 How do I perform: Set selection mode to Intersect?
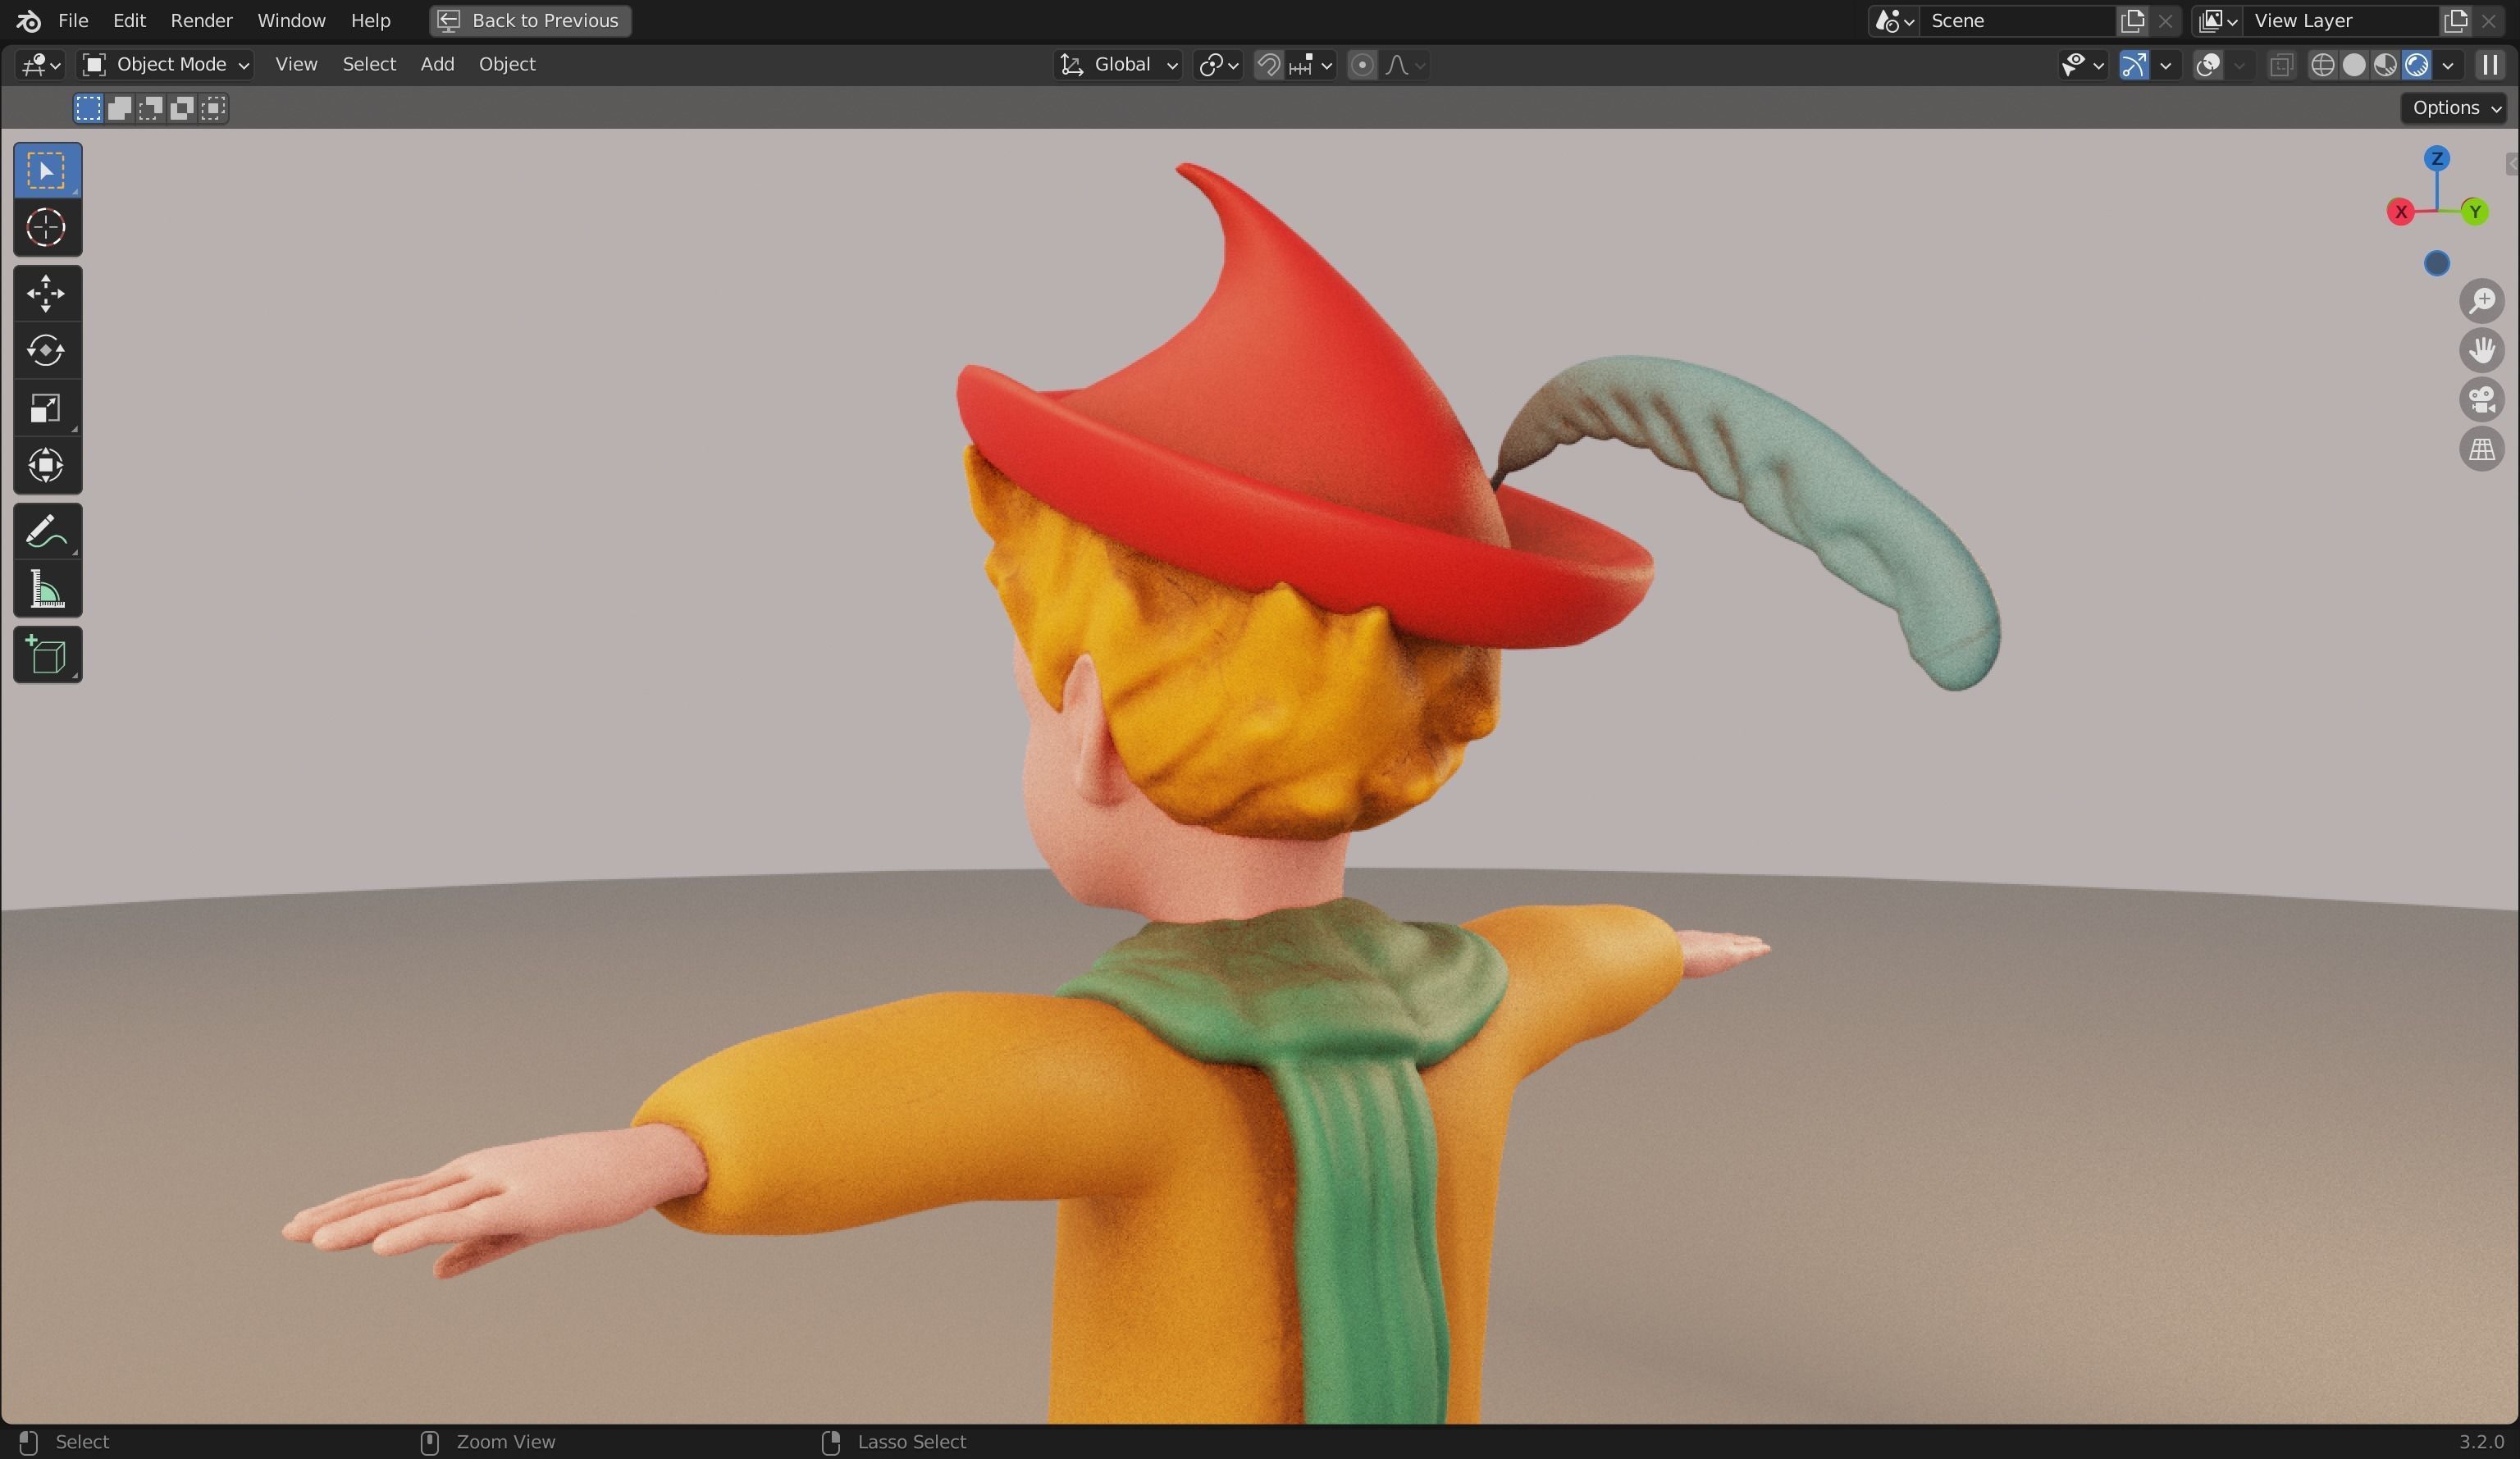[212, 108]
